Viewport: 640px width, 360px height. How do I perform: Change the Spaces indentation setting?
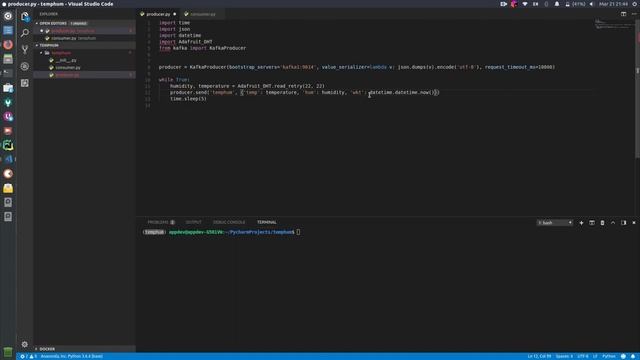click(564, 356)
